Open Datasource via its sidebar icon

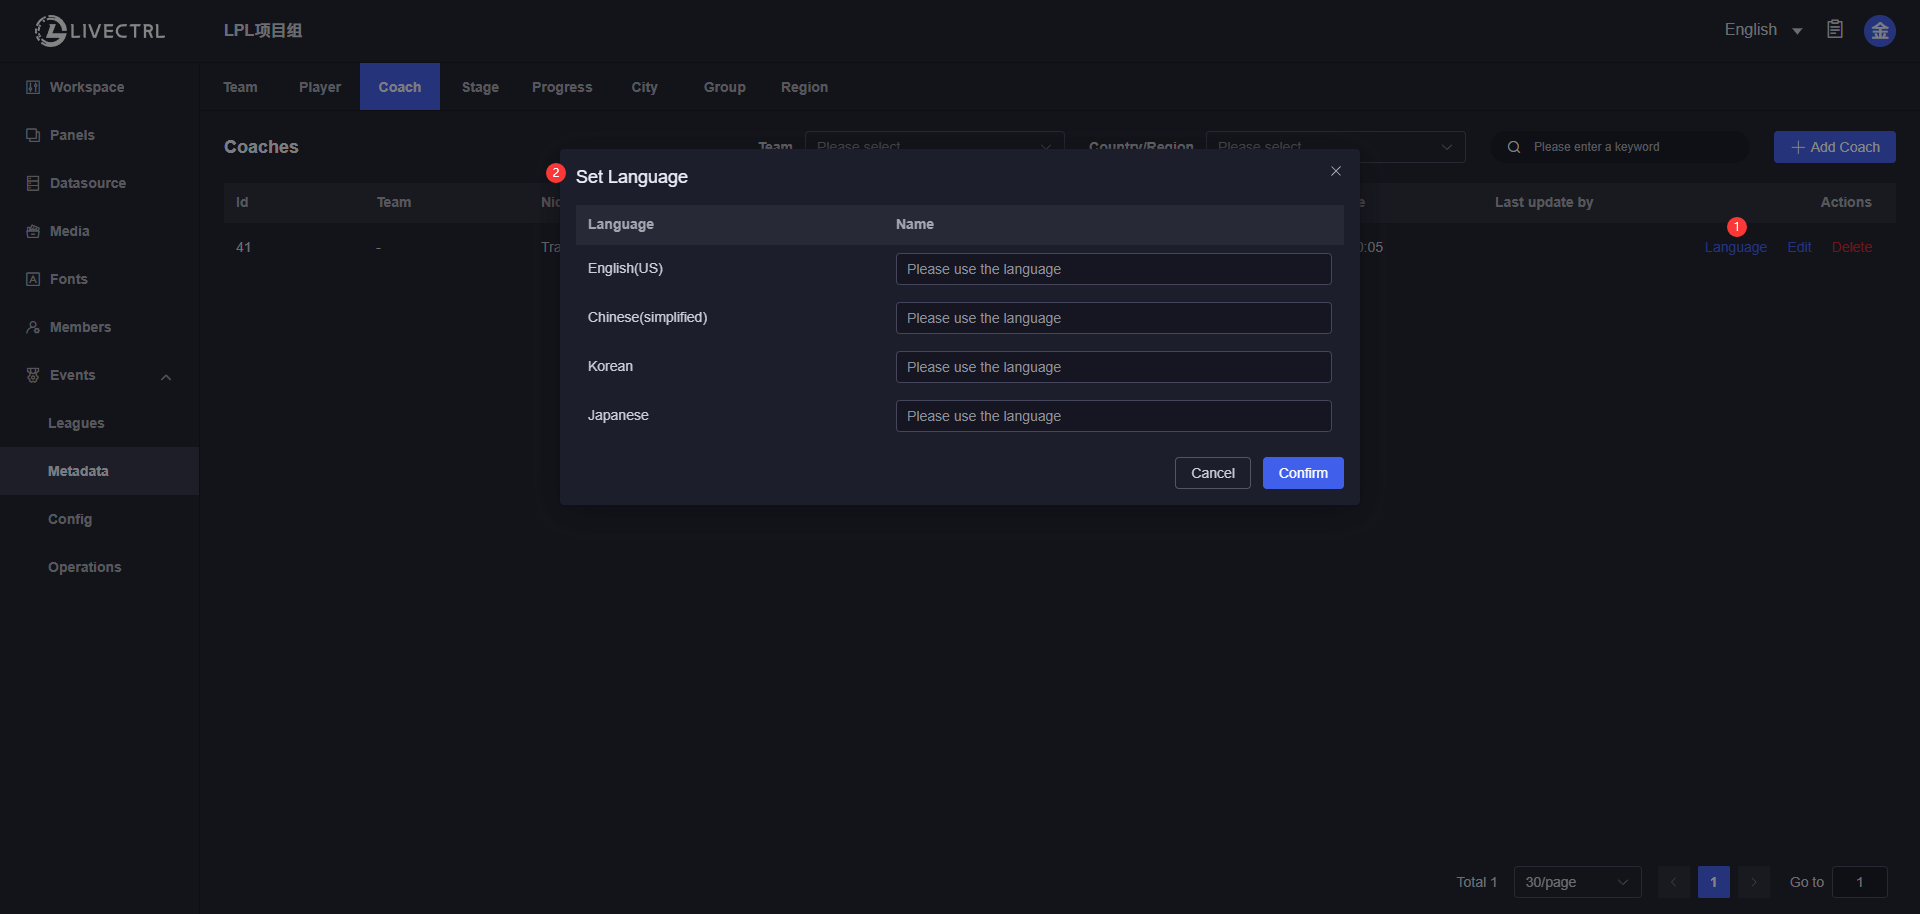tap(33, 183)
